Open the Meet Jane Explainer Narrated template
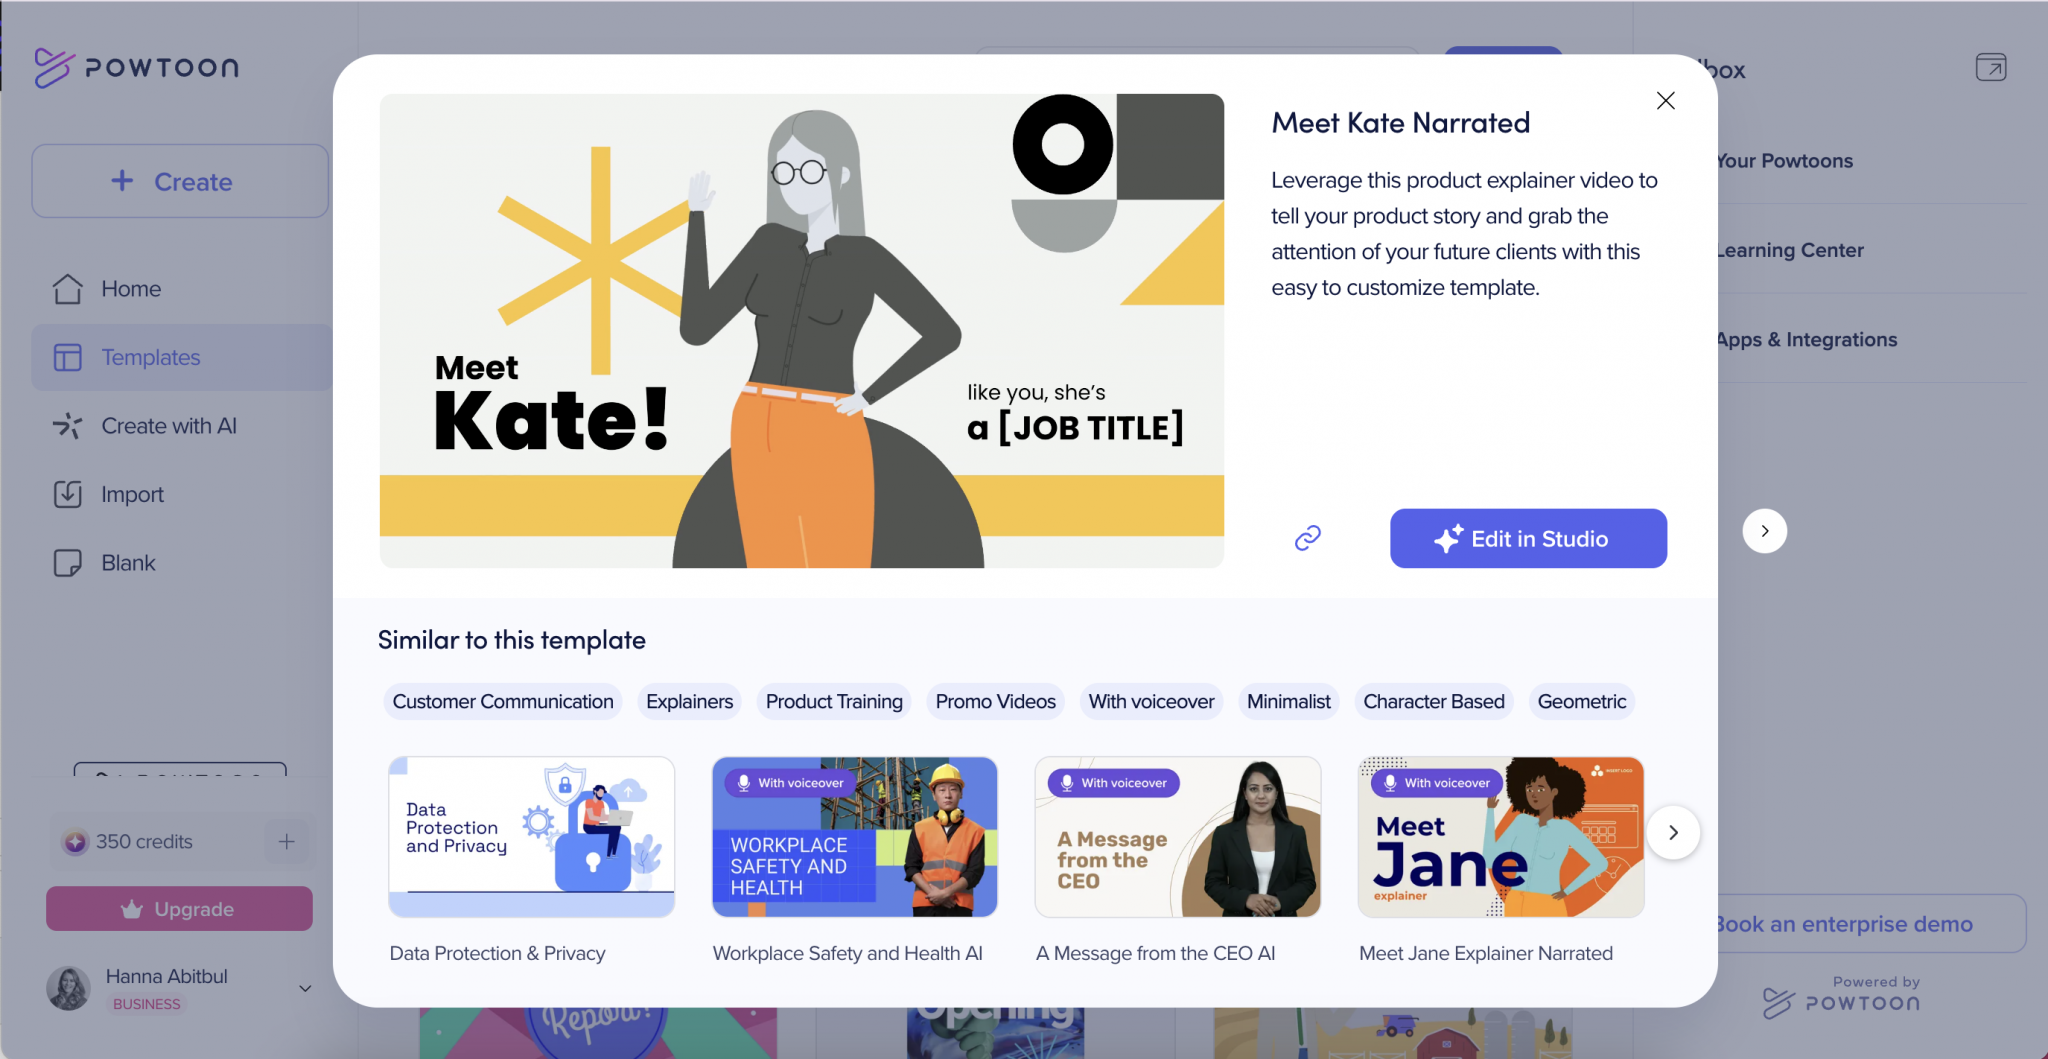This screenshot has height=1059, width=2048. [1499, 837]
